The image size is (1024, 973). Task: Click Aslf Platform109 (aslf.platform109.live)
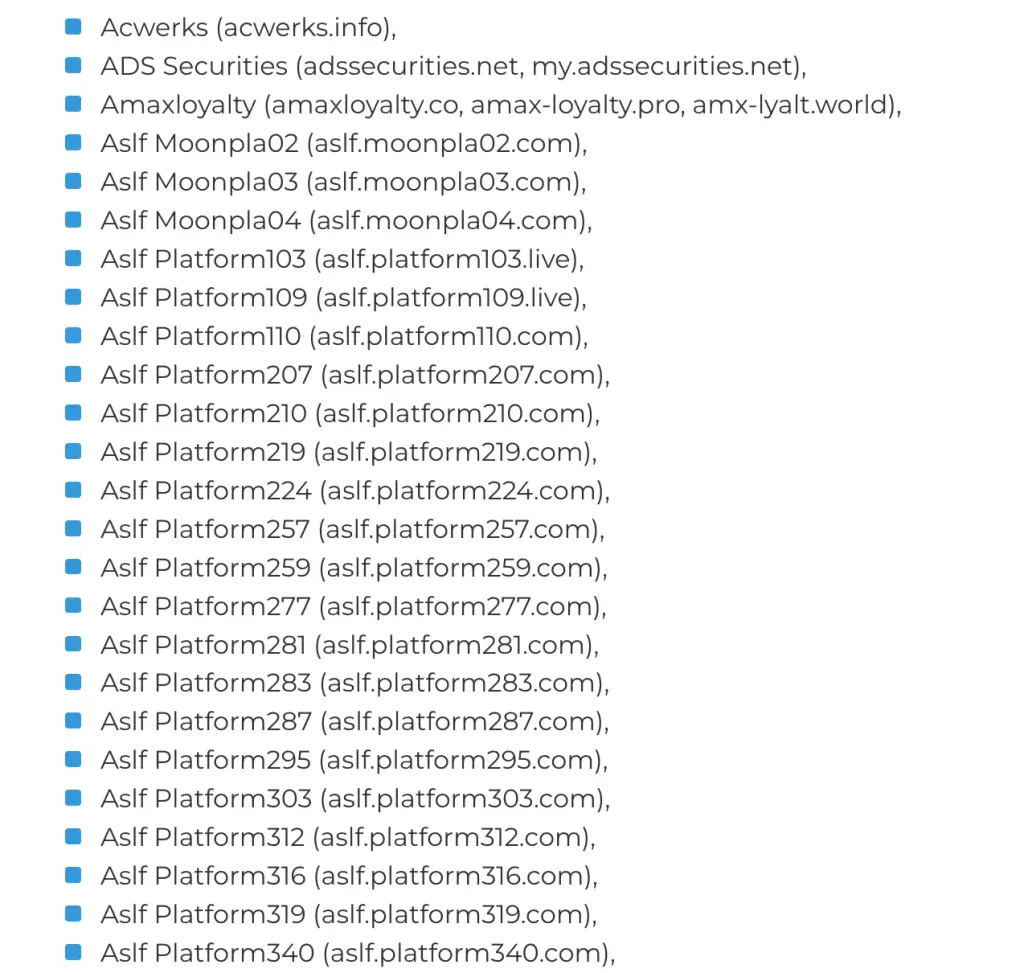(344, 297)
